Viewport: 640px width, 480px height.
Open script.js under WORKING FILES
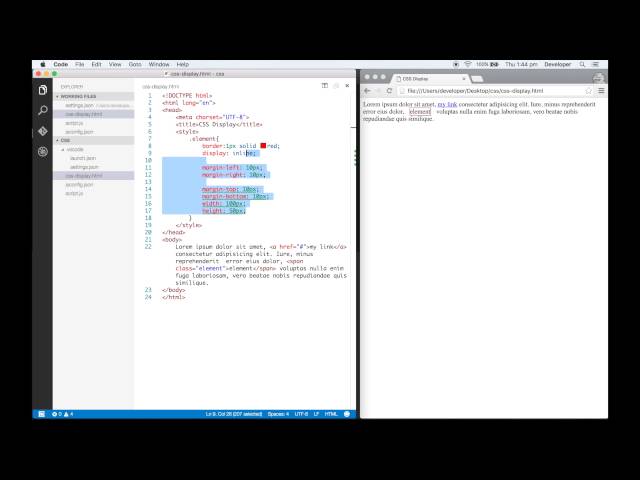pos(93,123)
